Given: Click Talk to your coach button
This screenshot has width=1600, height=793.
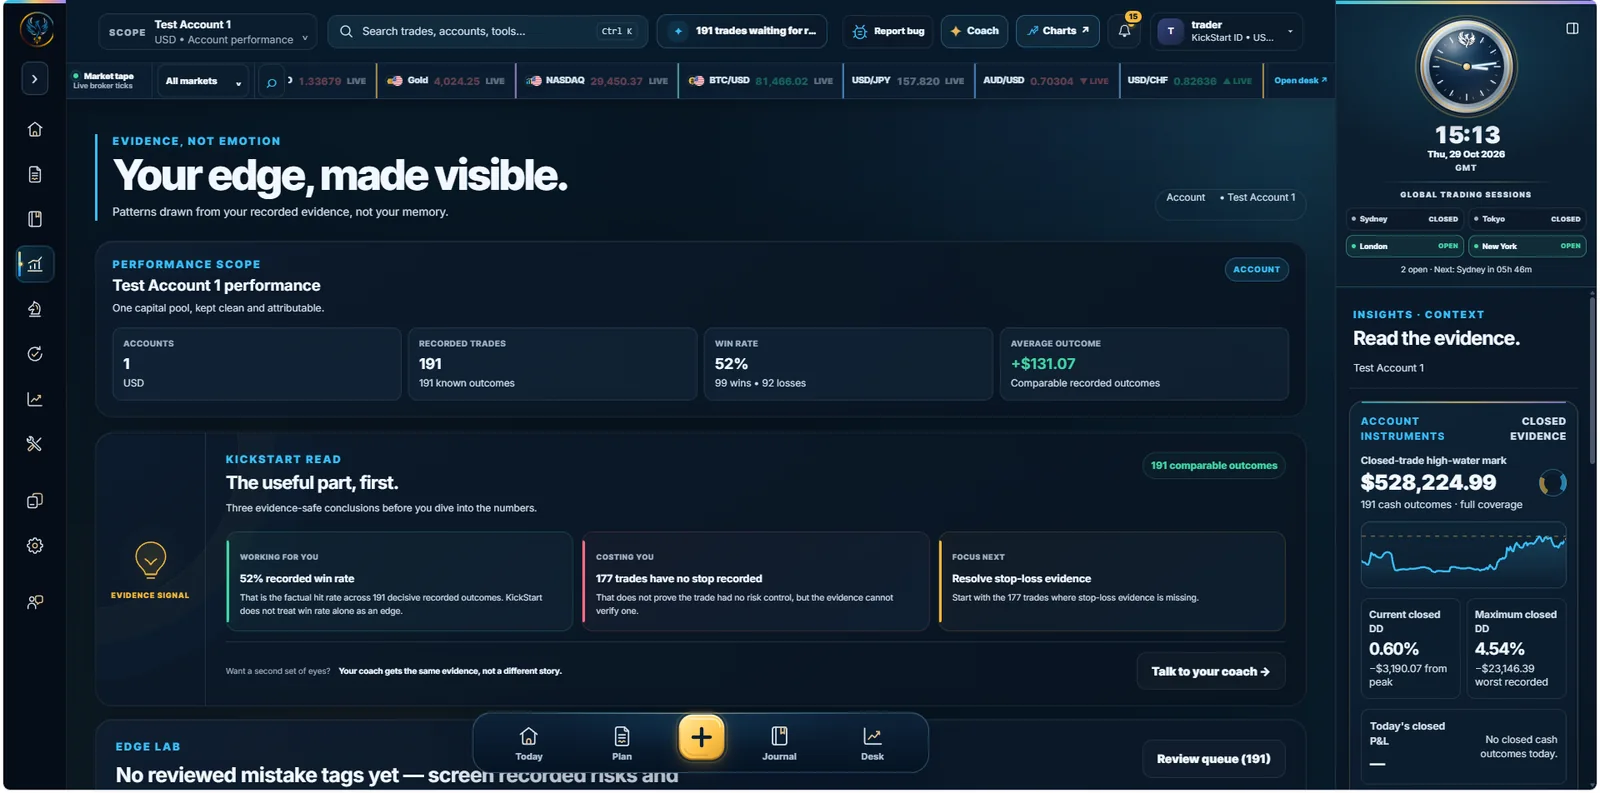Looking at the screenshot, I should 1210,672.
